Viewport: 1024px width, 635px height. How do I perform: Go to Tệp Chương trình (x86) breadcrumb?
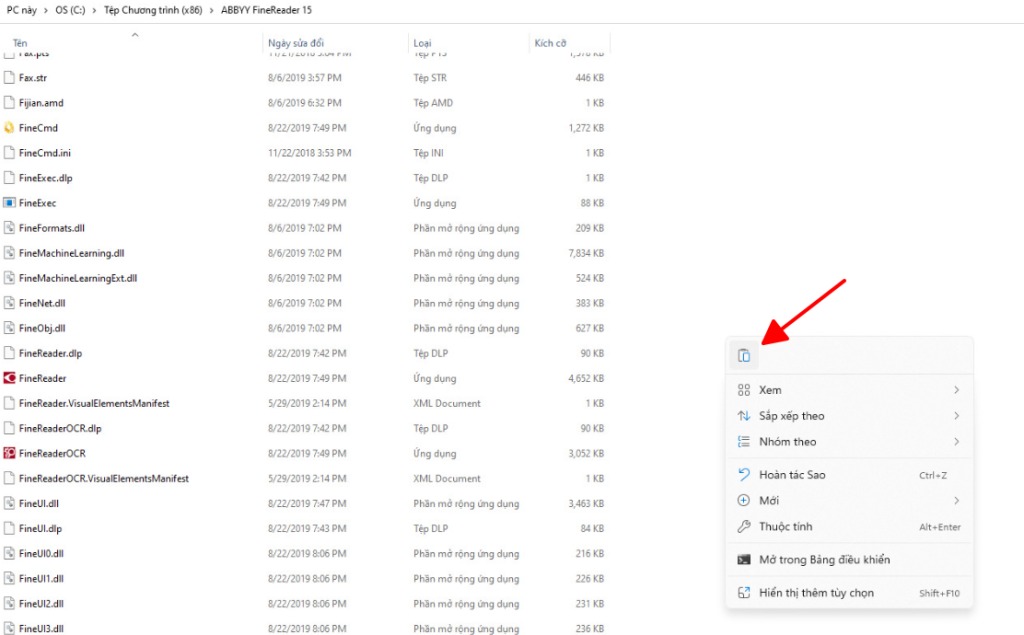coord(153,10)
